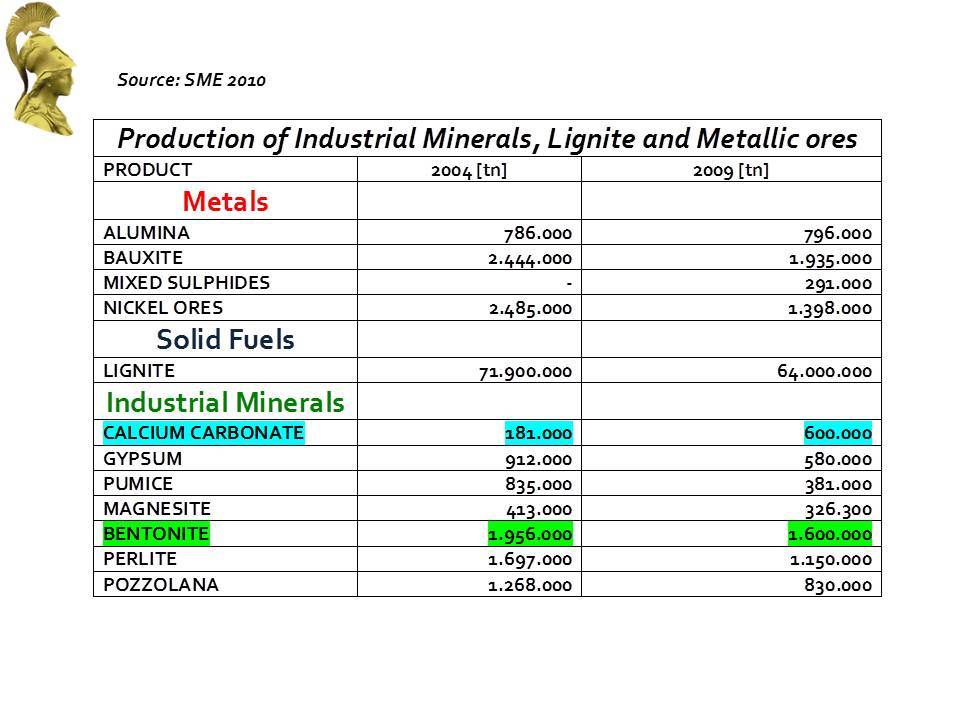Select the NICKEL ORES row label
The image size is (960, 720).
tap(163, 308)
